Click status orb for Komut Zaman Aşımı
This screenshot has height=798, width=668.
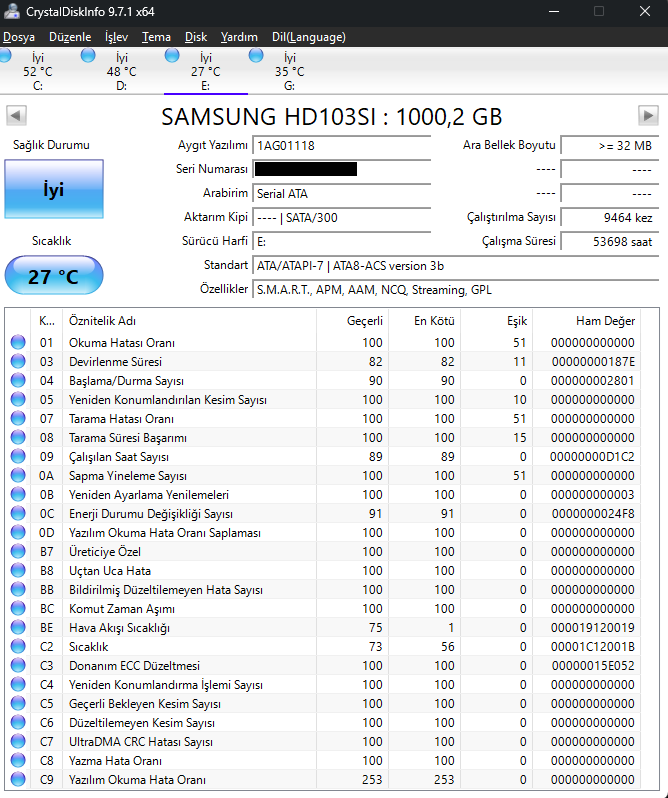18,608
